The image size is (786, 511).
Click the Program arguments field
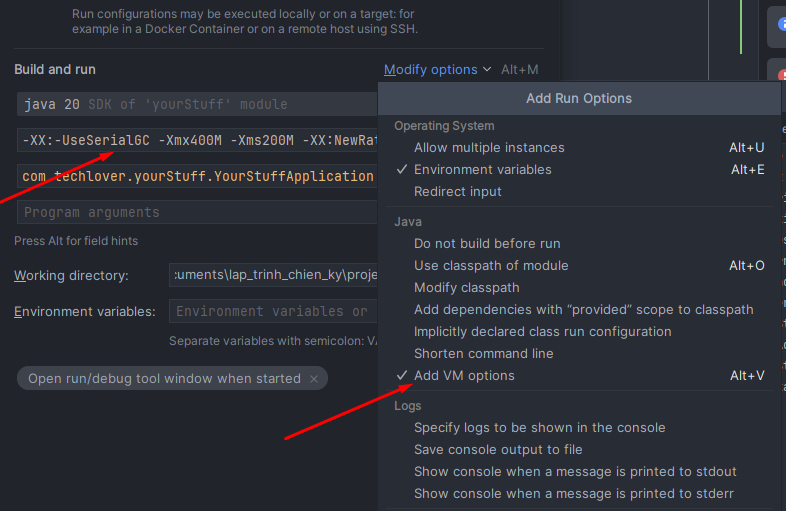[196, 212]
